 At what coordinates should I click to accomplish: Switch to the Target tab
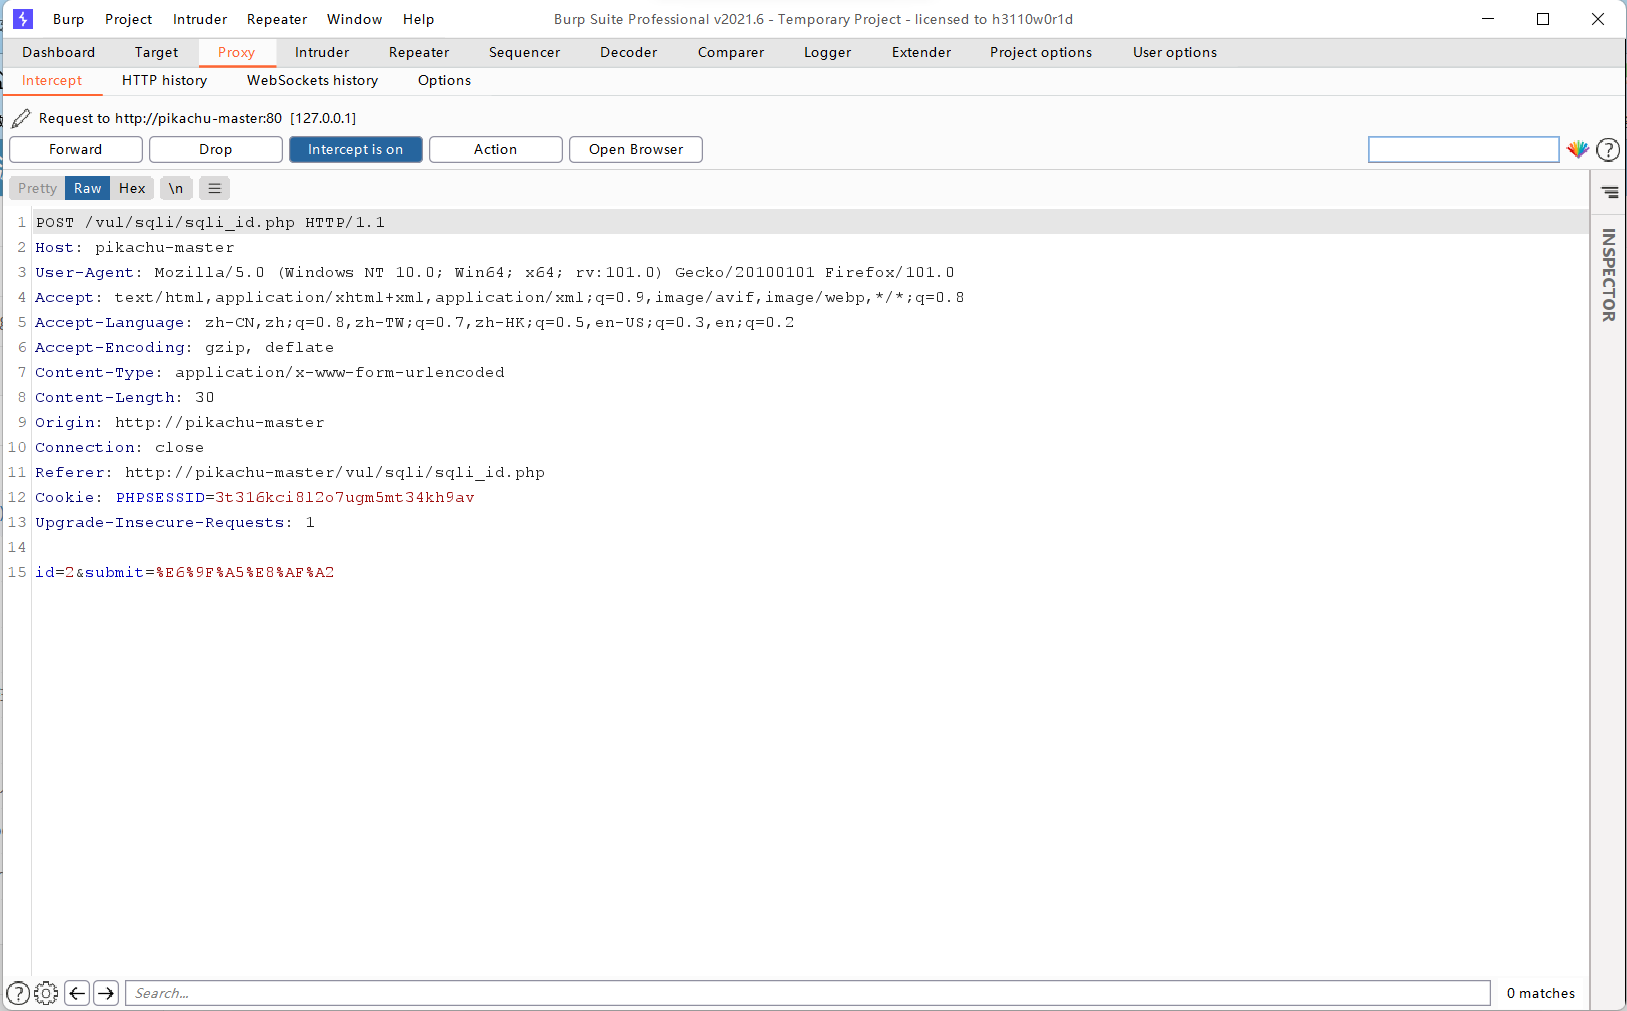(x=157, y=52)
